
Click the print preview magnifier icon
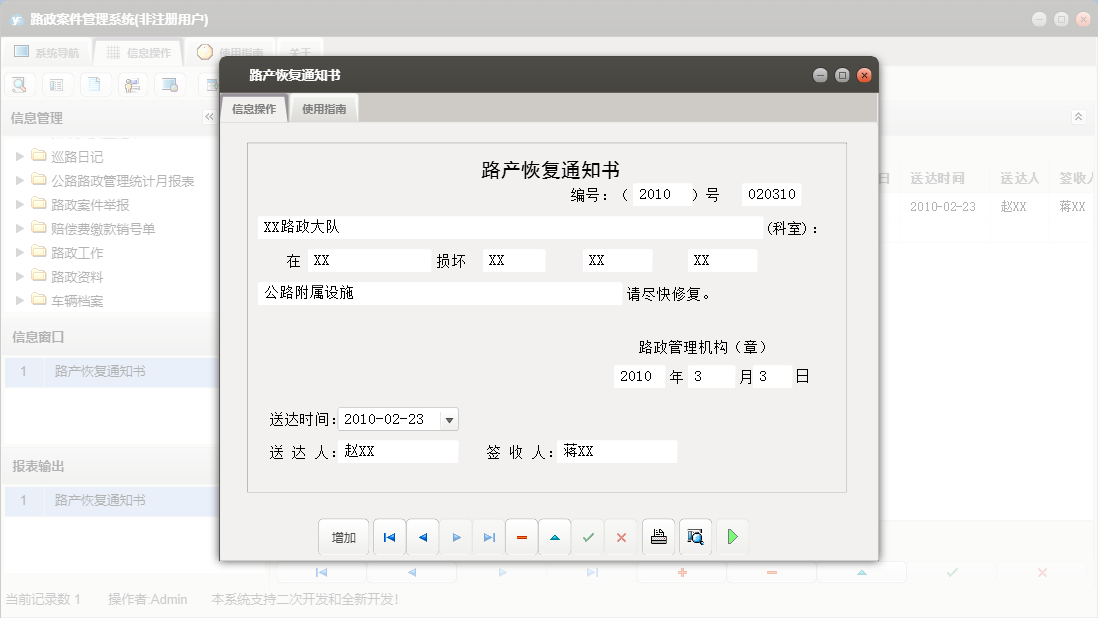(x=694, y=537)
